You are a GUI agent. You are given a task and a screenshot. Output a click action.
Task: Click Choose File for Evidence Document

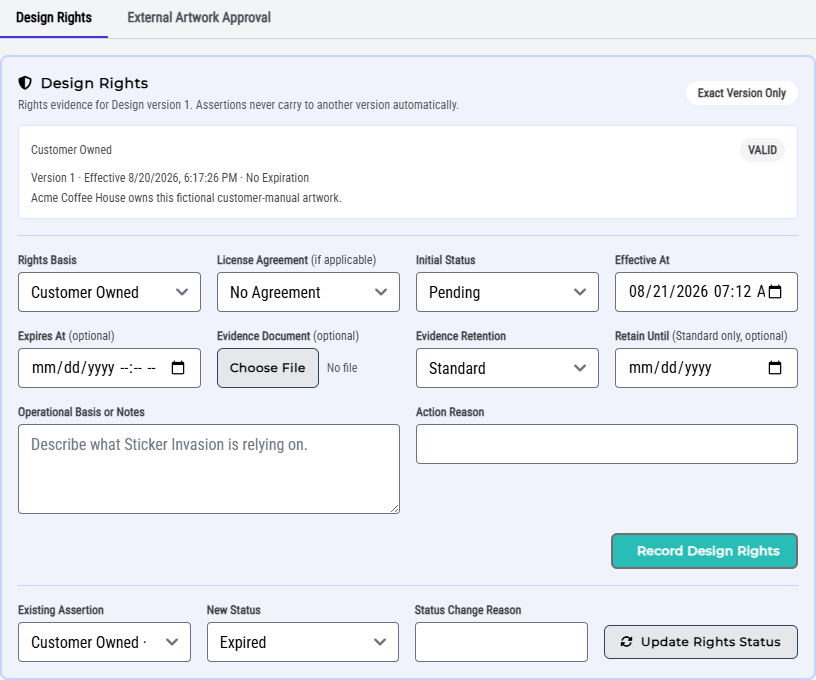click(x=267, y=368)
